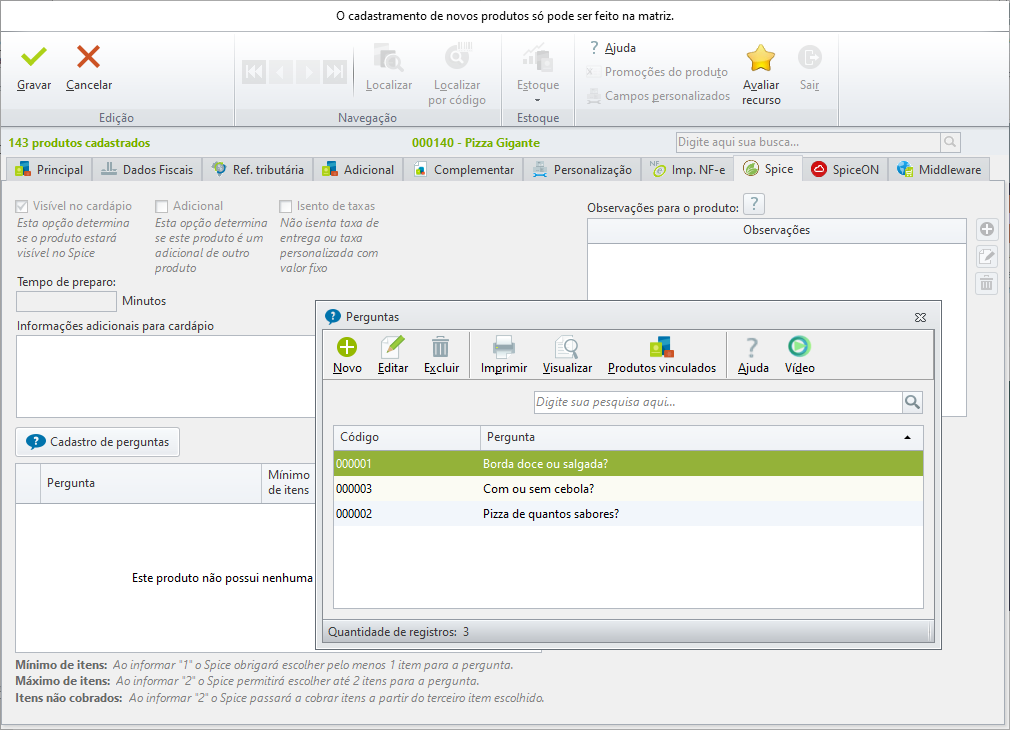Open Ajuda in the main toolbar
This screenshot has height=730, width=1010.
613,48
